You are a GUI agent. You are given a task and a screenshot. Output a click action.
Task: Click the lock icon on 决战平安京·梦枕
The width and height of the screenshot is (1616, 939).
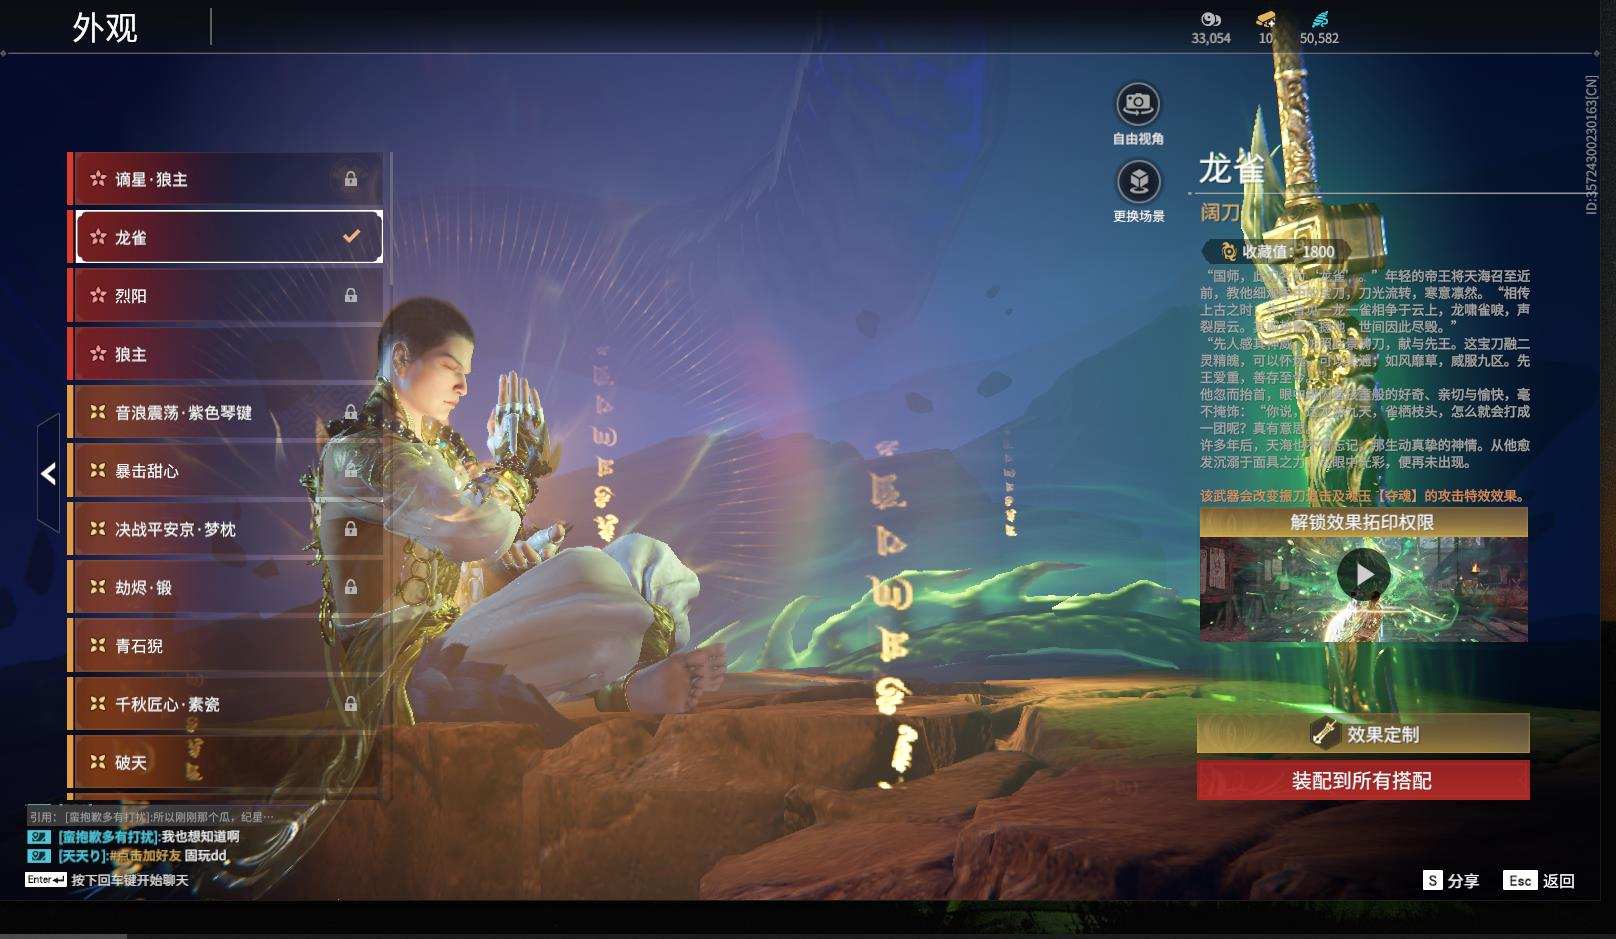tap(351, 529)
